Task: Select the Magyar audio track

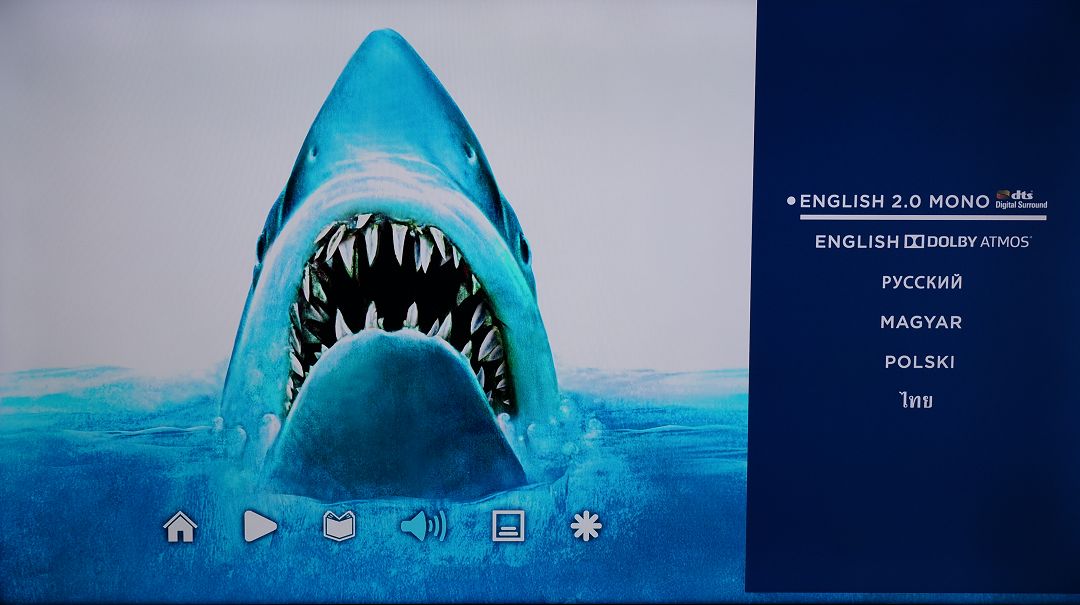Action: 921,322
